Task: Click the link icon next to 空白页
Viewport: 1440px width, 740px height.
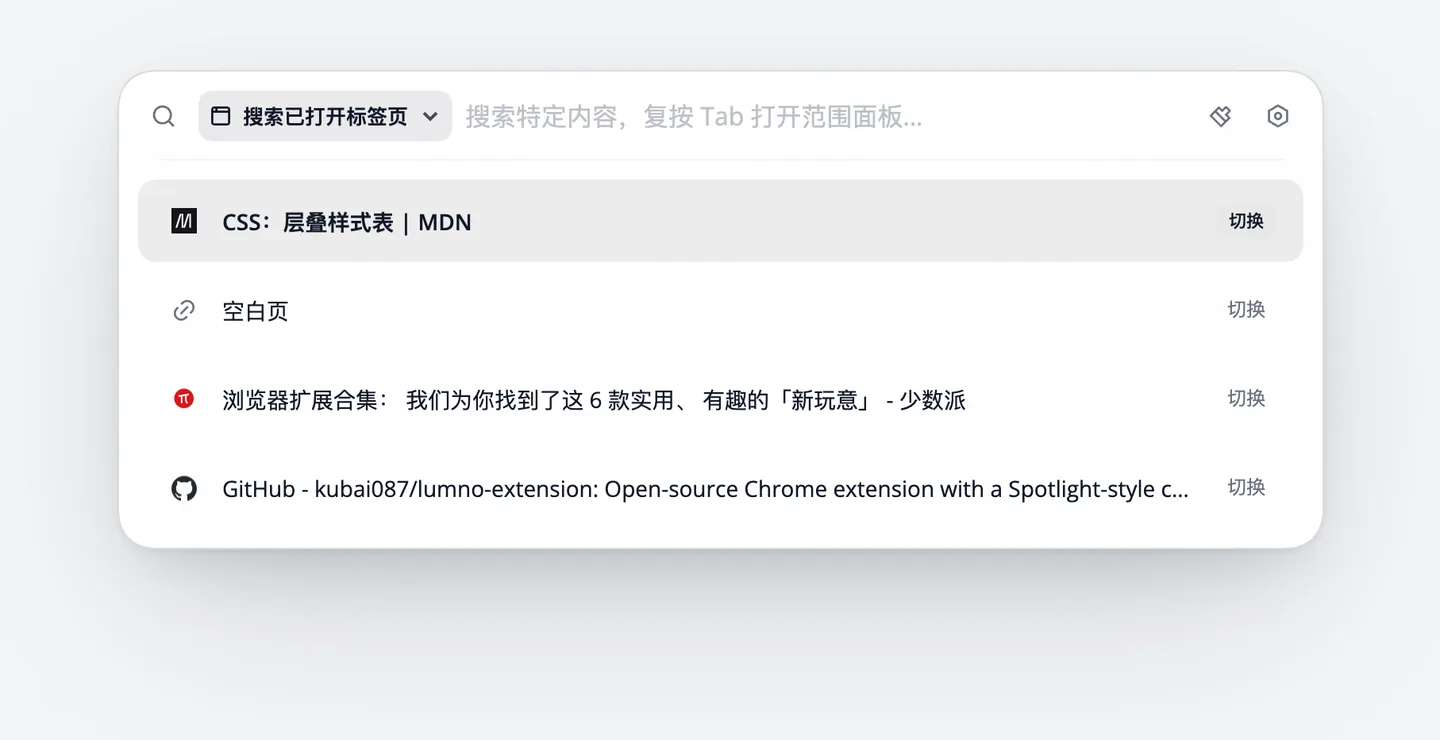Action: coord(184,311)
